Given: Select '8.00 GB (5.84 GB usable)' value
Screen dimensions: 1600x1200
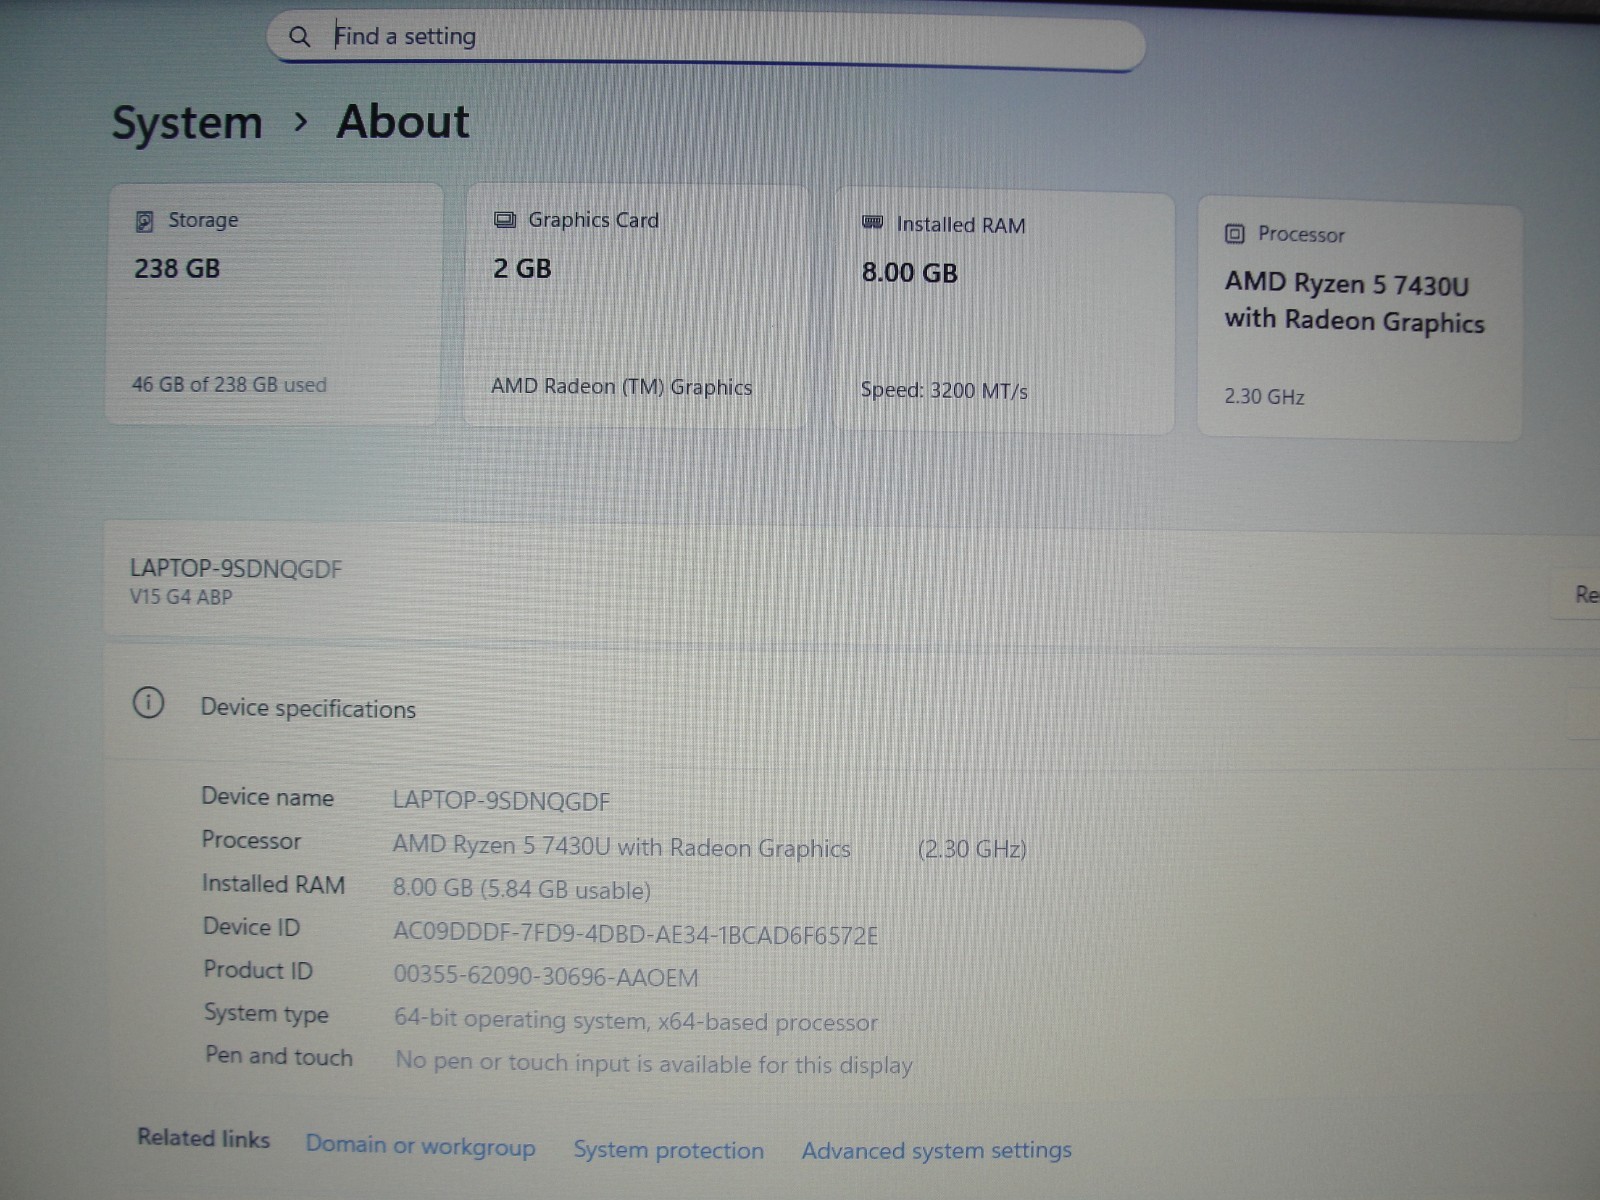Looking at the screenshot, I should [x=521, y=890].
